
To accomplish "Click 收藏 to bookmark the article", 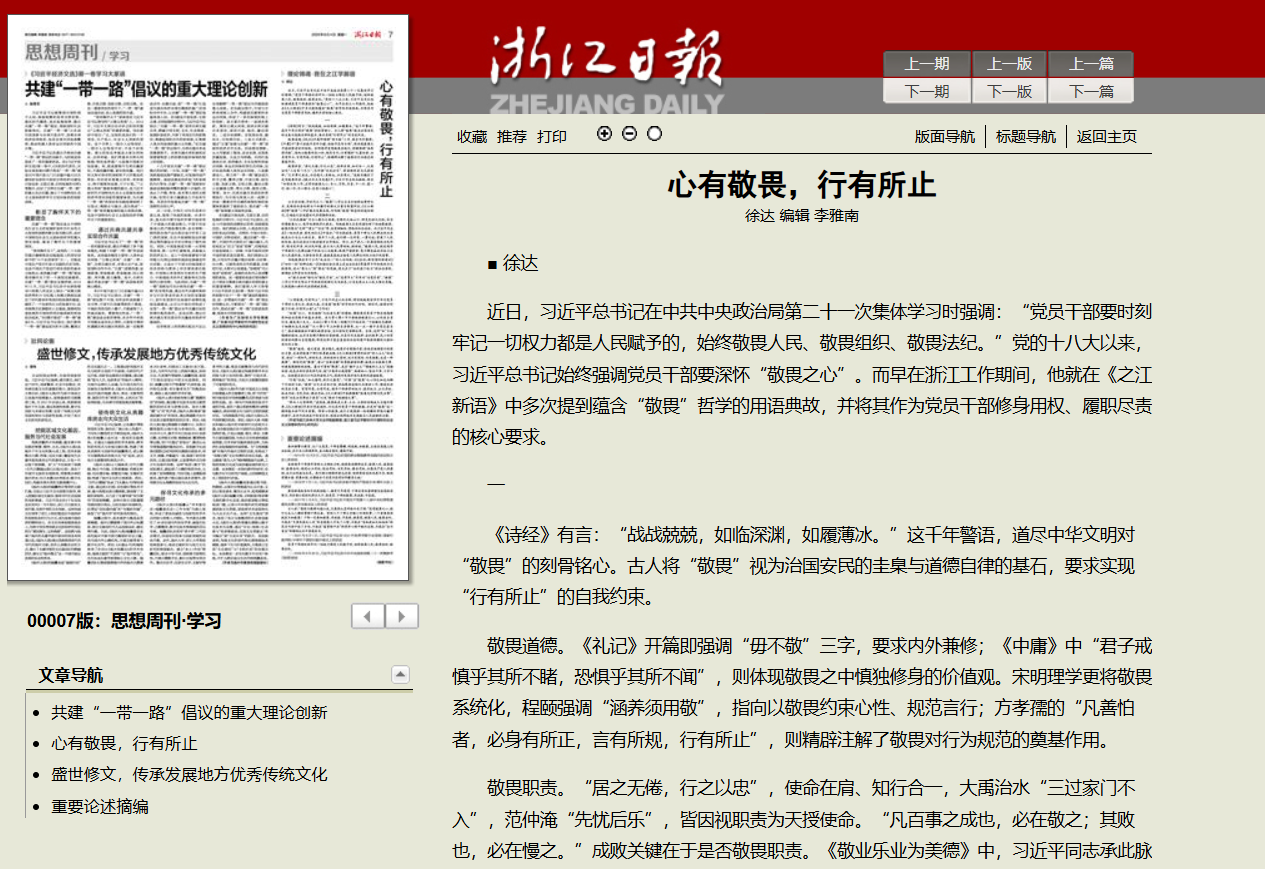I will 472,137.
